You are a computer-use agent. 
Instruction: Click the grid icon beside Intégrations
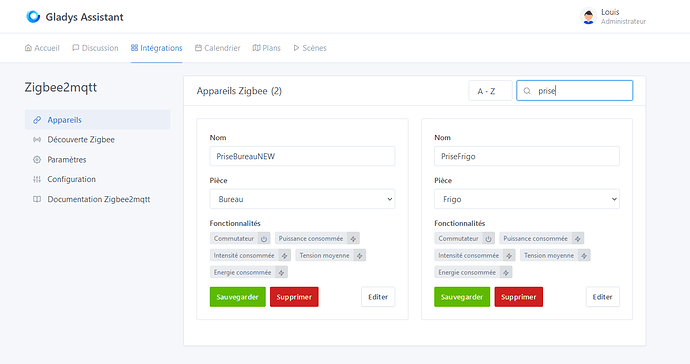134,48
